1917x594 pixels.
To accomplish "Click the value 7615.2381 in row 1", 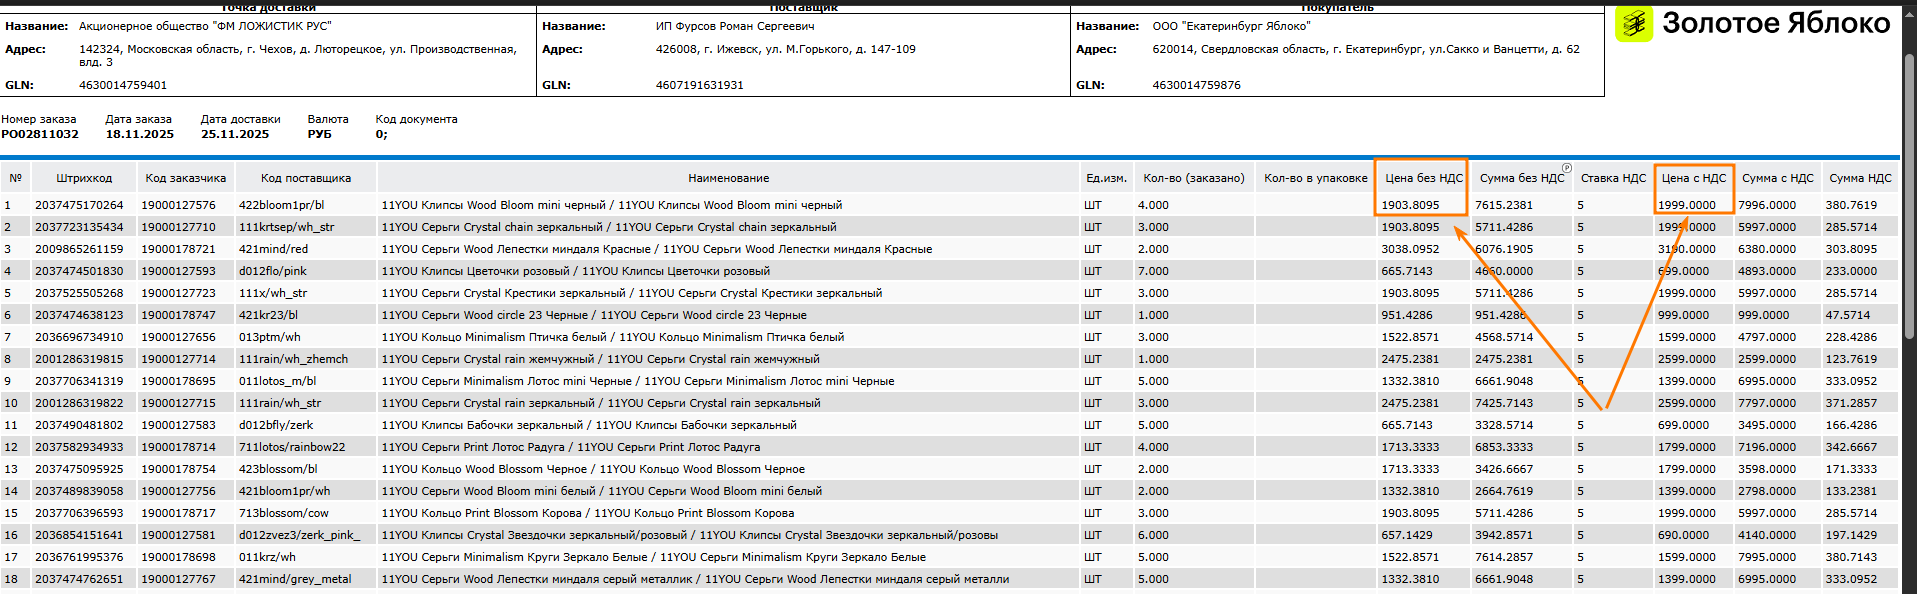I will (1504, 205).
